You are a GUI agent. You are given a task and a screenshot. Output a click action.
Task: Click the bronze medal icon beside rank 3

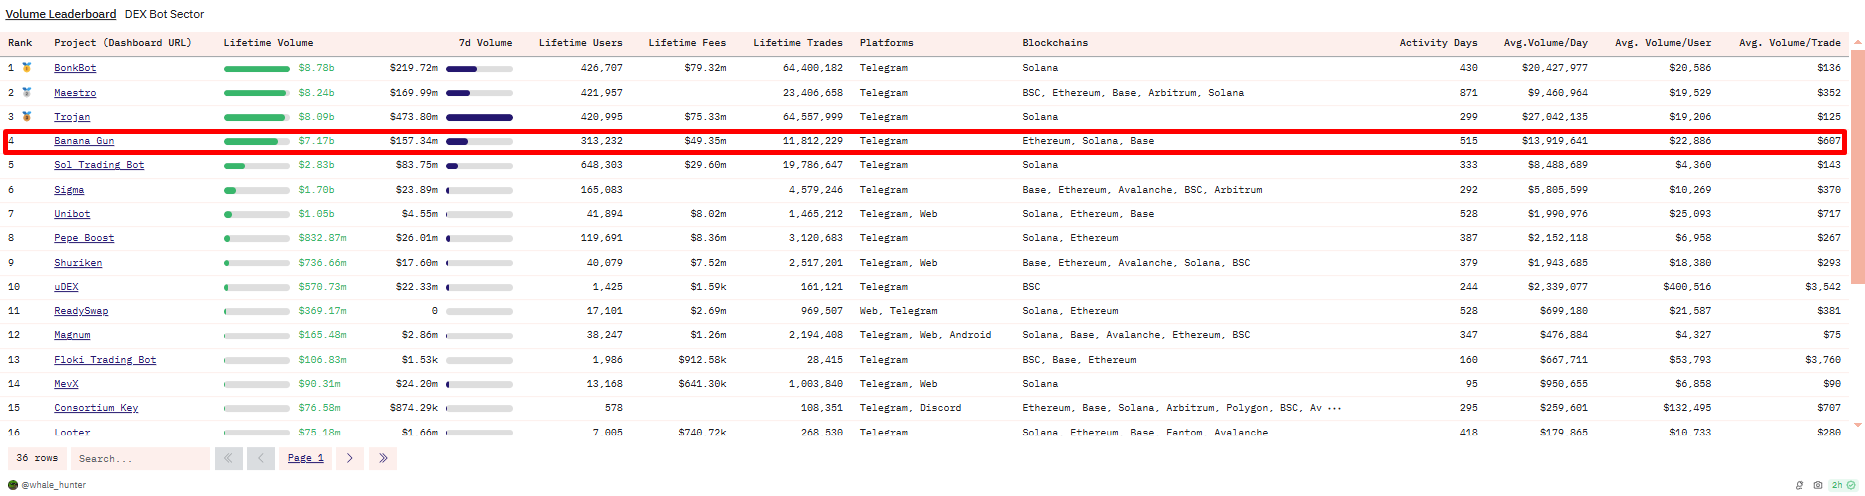(27, 116)
